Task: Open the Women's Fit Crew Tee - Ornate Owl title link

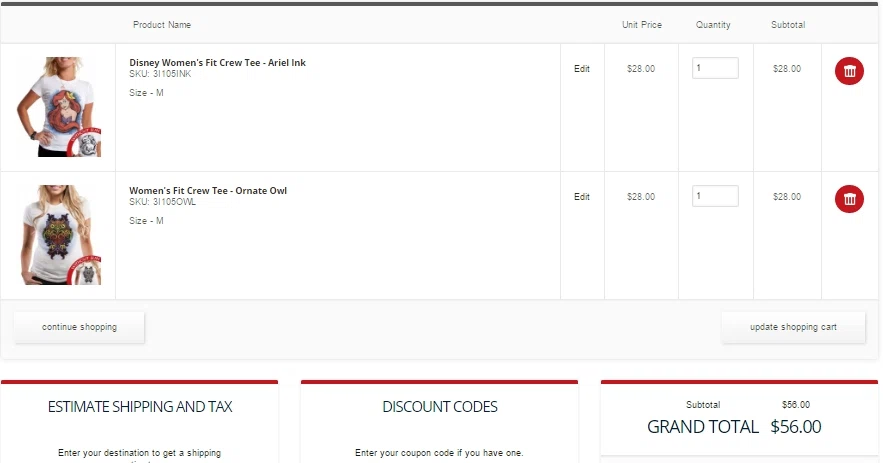Action: (x=208, y=190)
